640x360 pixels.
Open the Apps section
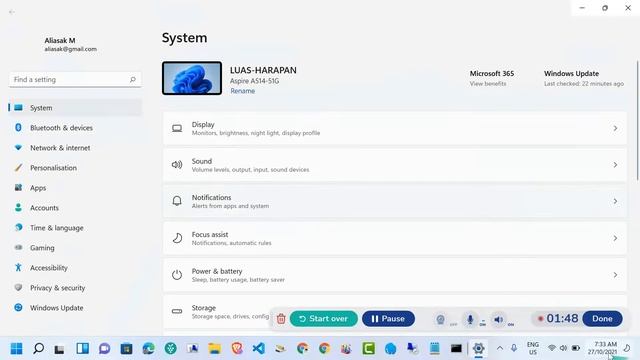pos(75,188)
